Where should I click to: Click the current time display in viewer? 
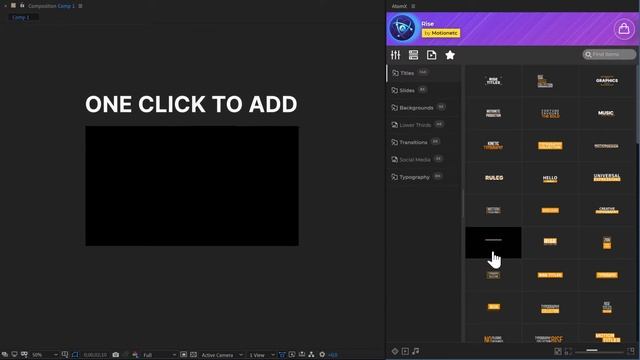(x=95, y=355)
